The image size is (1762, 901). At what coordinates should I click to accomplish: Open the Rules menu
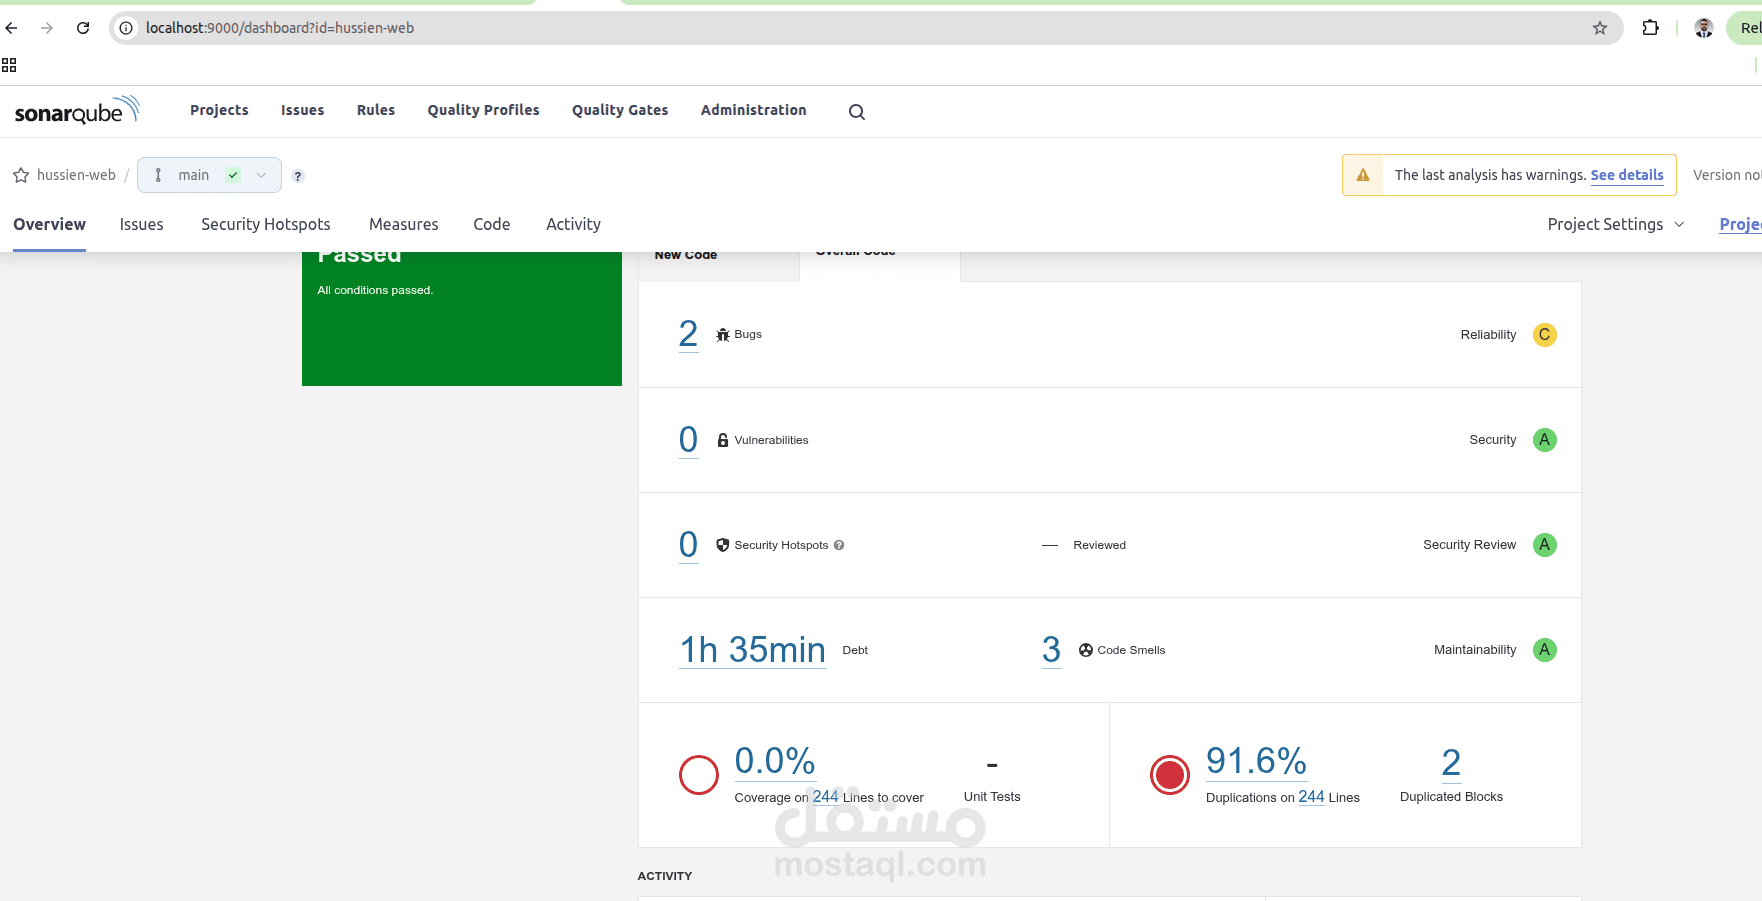click(x=376, y=110)
